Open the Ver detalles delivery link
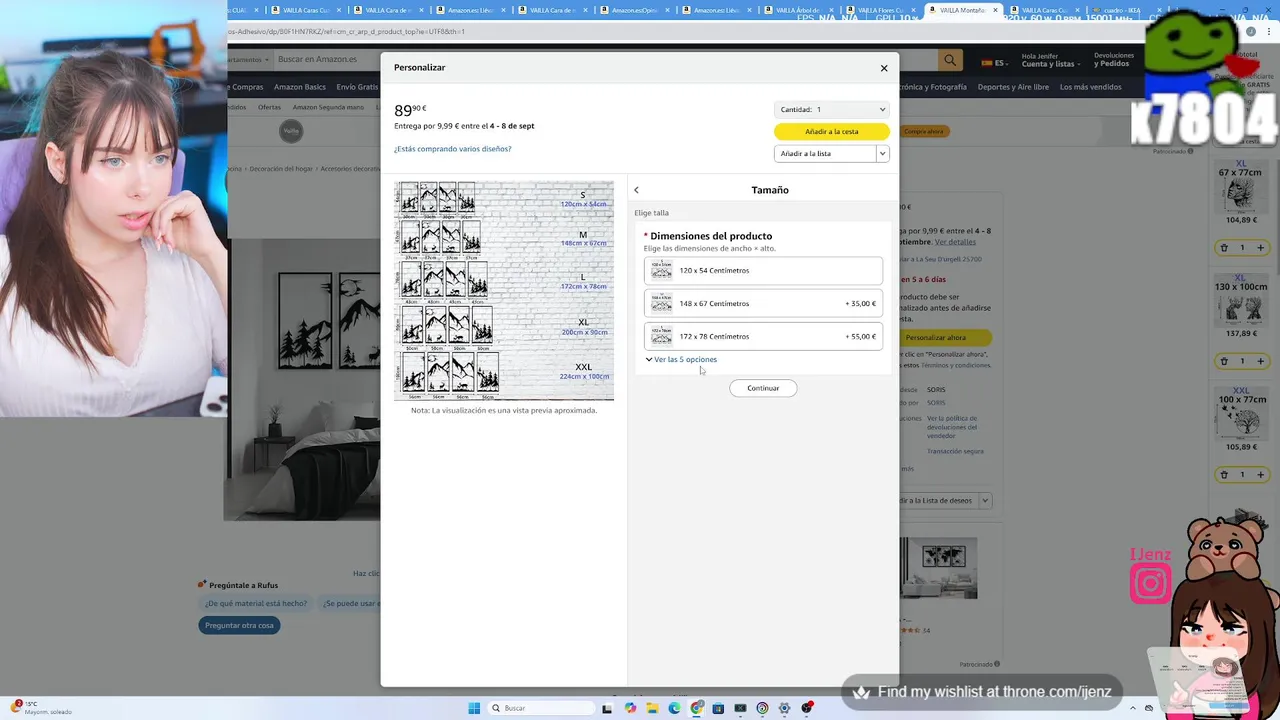1280x720 pixels. [955, 242]
